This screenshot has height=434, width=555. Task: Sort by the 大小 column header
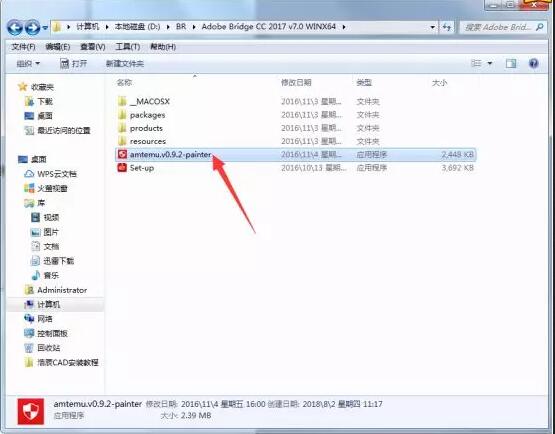[440, 83]
